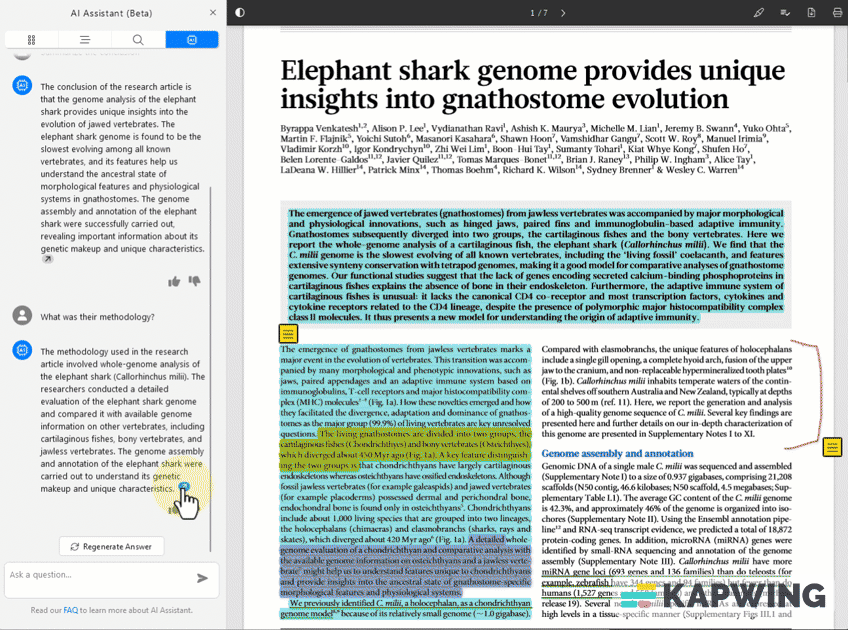Open the FAQ link
Screen dimensions: 848x630
(71, 610)
